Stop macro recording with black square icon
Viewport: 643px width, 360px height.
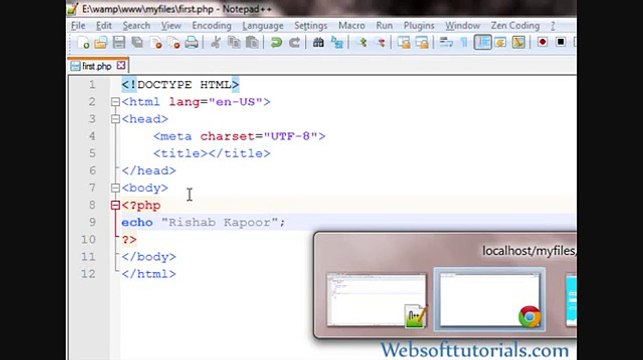561,42
